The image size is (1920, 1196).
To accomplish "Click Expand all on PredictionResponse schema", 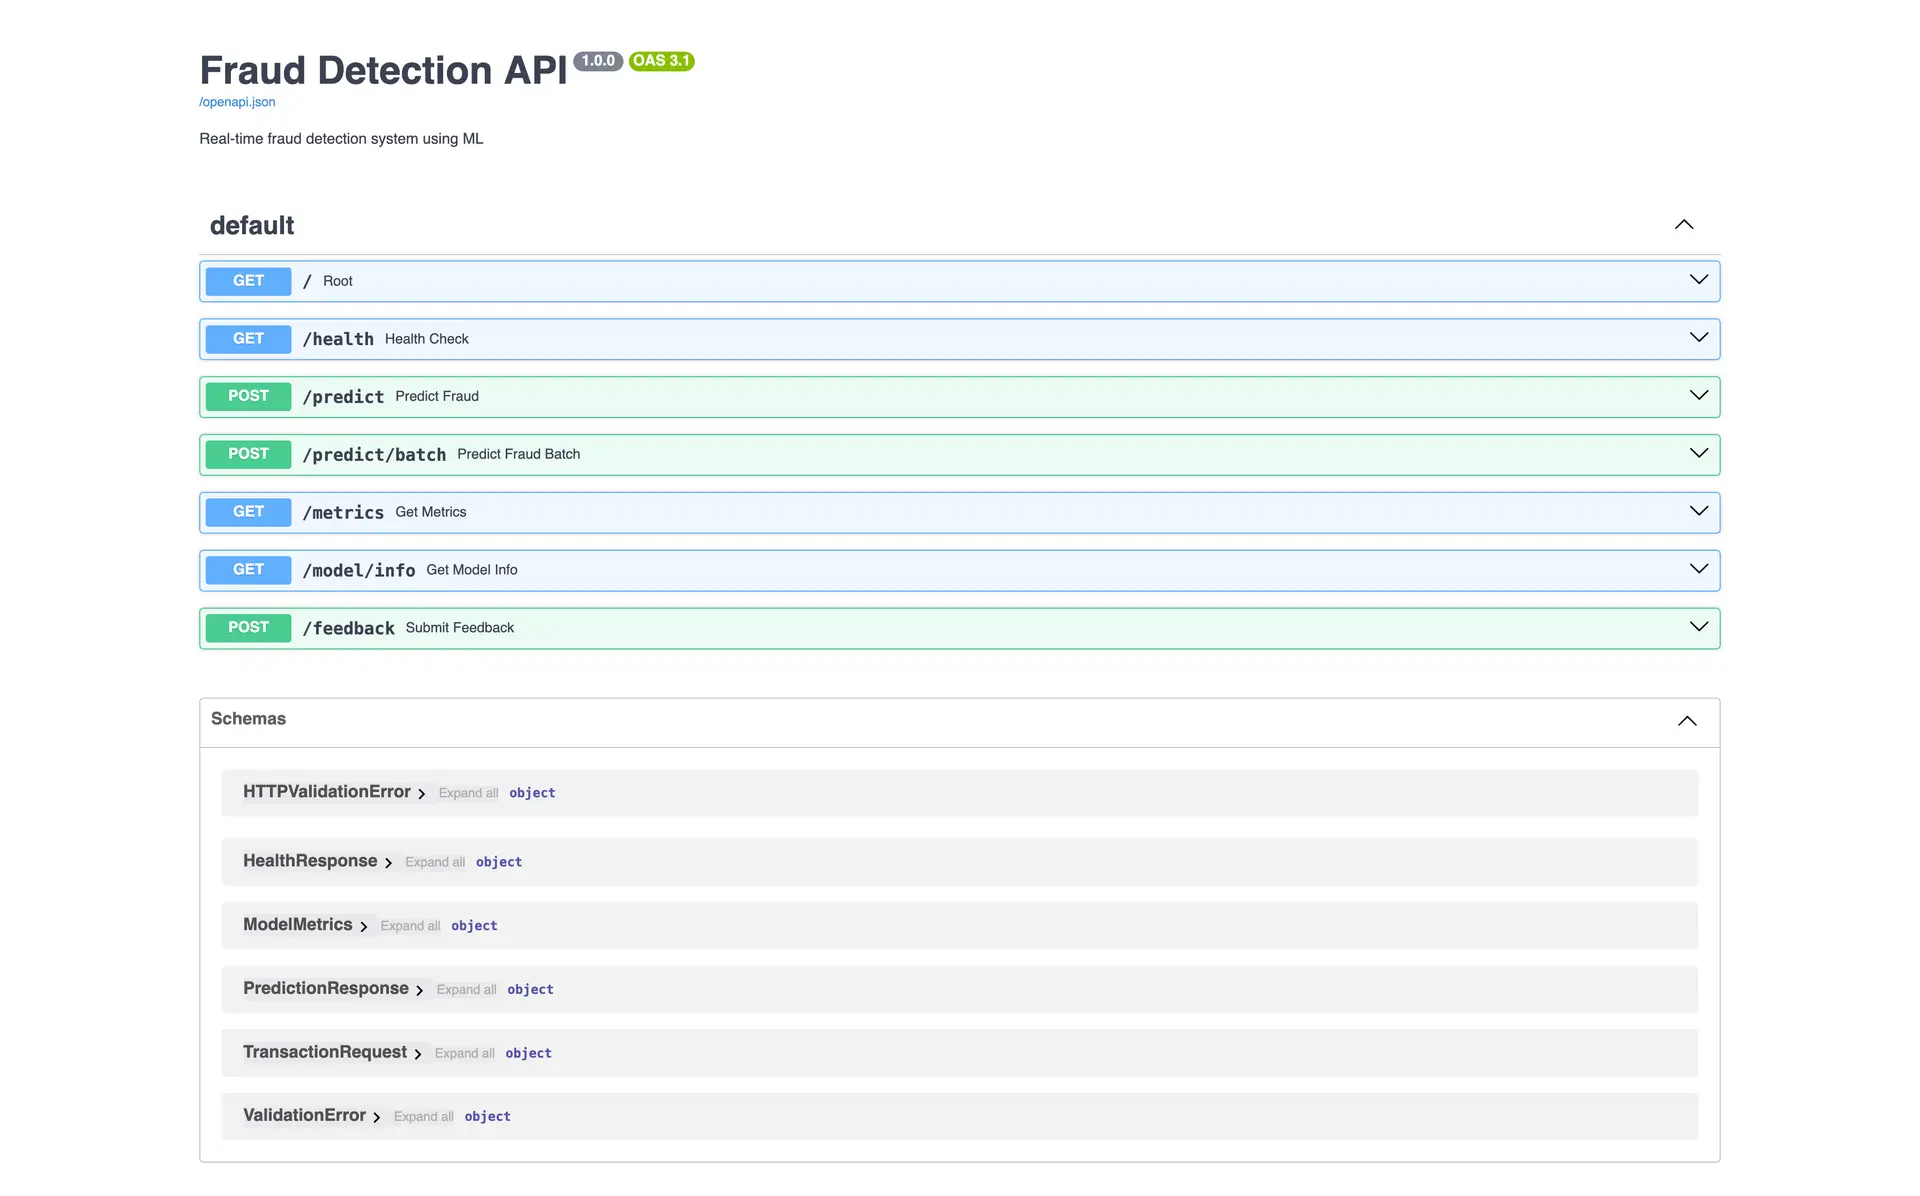I will click(x=466, y=989).
